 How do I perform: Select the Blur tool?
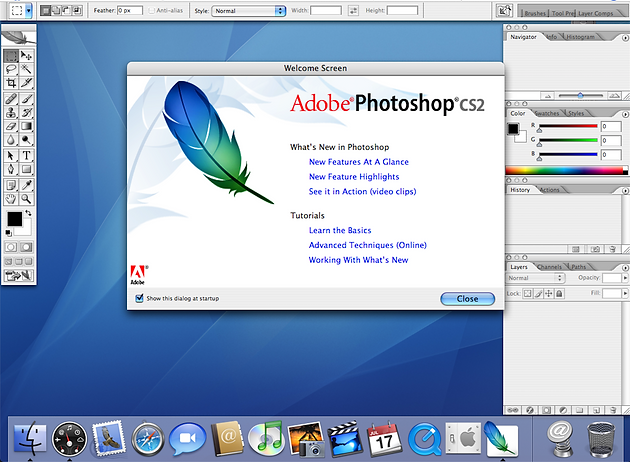(11, 140)
